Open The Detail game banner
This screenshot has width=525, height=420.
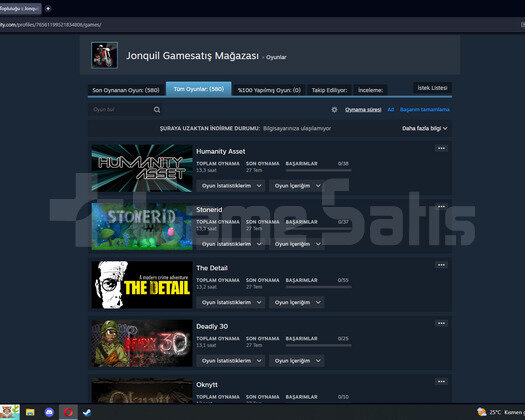[142, 285]
